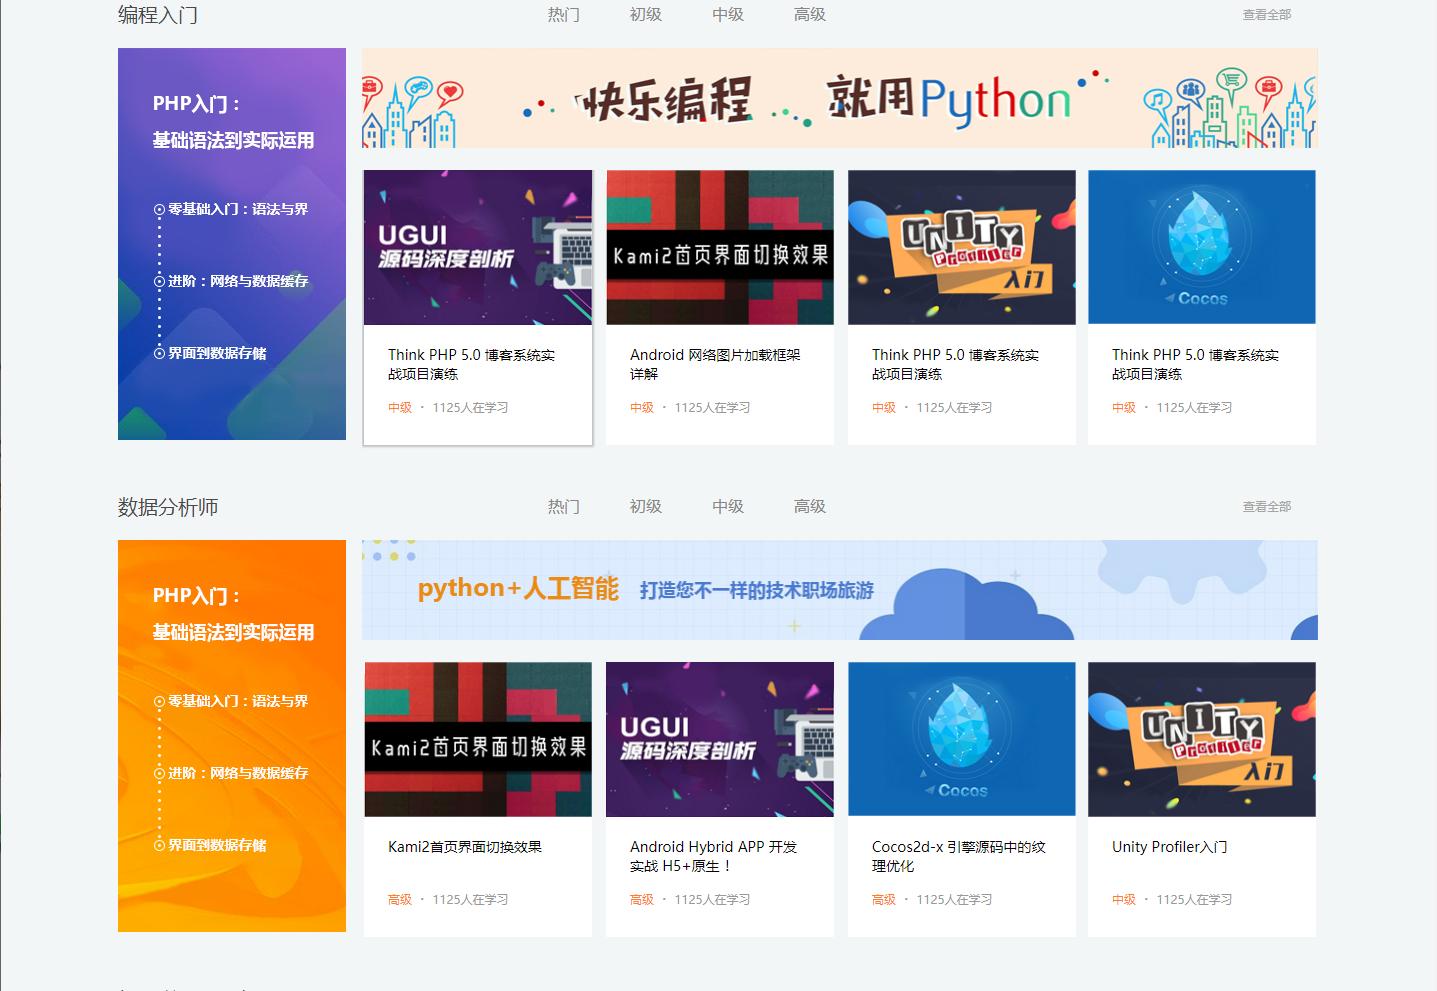Select the 初级 filter in 编程入门 section

(645, 15)
